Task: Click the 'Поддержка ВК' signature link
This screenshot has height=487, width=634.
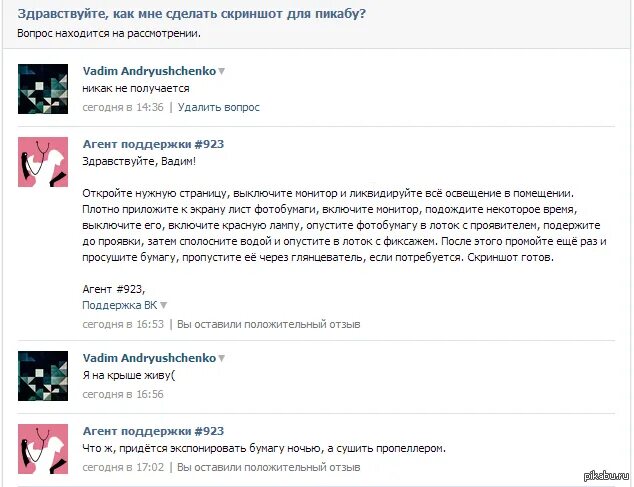Action: click(119, 305)
